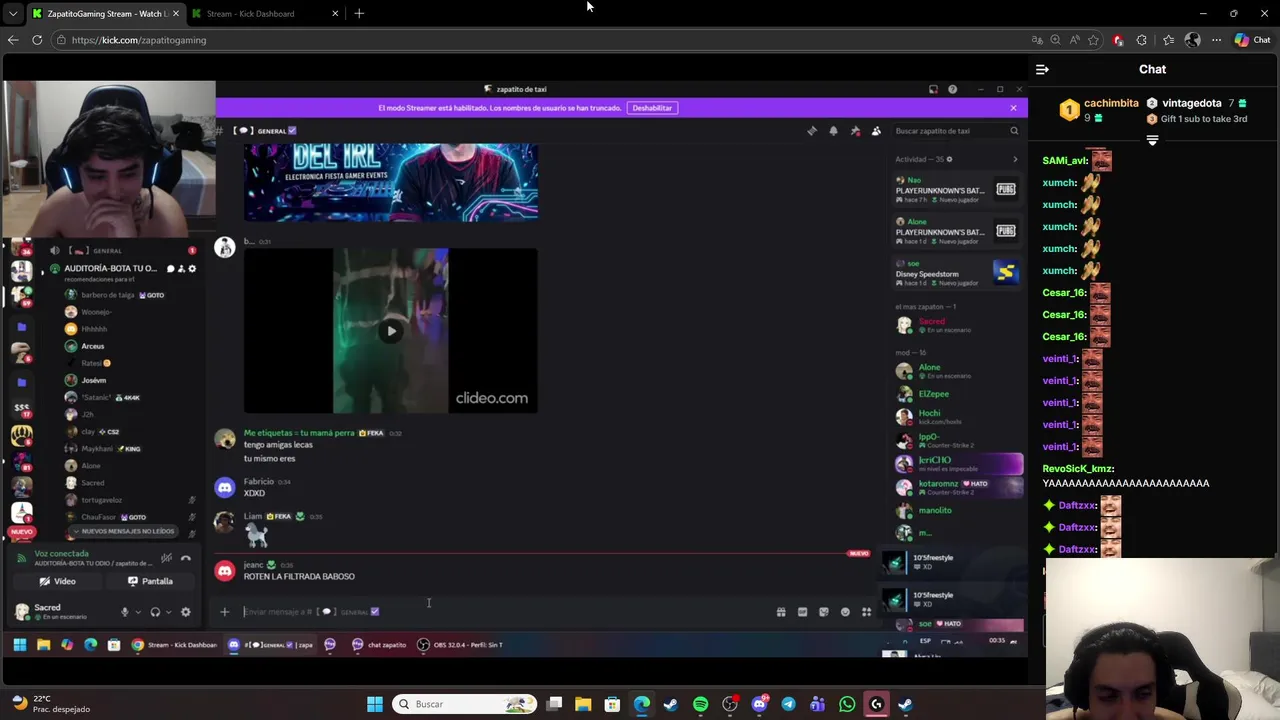Click the plus attachment button in message bar
Screen dimensions: 1280x720
click(x=225, y=612)
